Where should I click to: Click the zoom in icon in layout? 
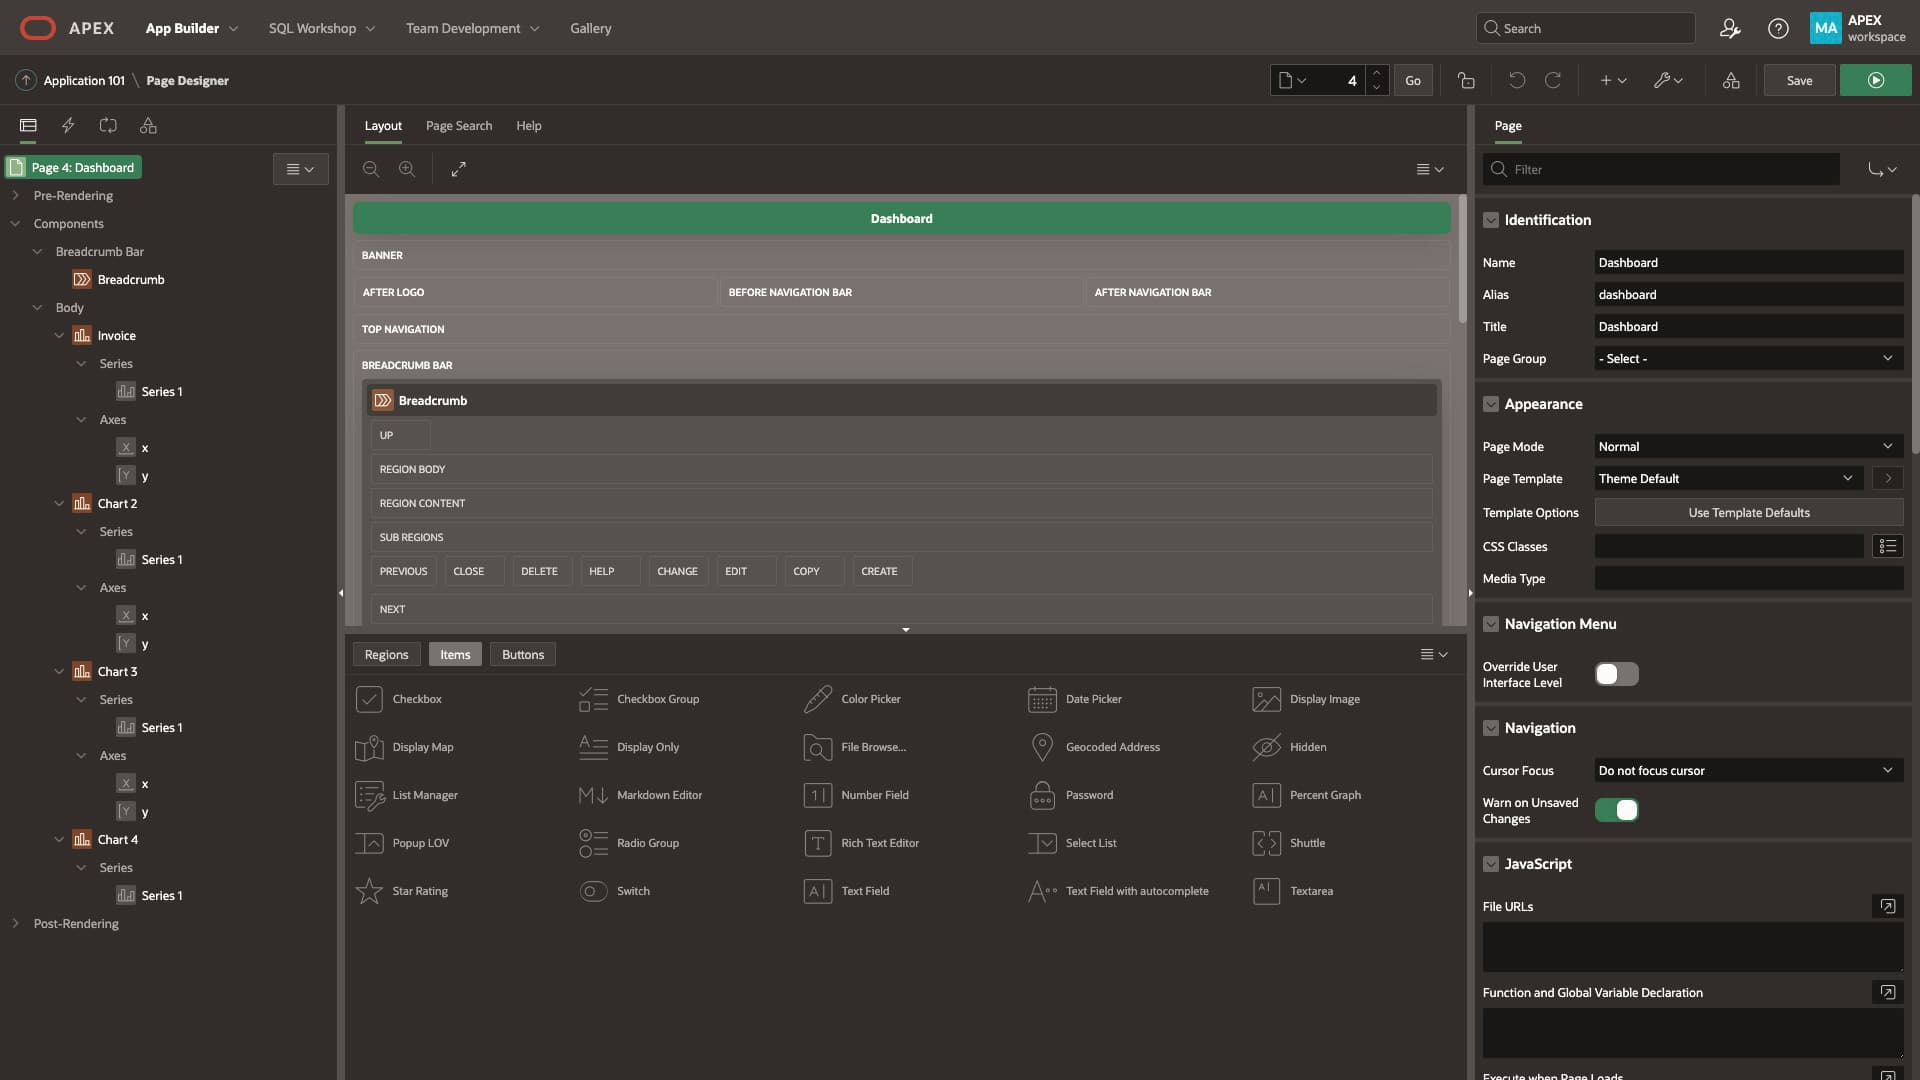click(405, 169)
